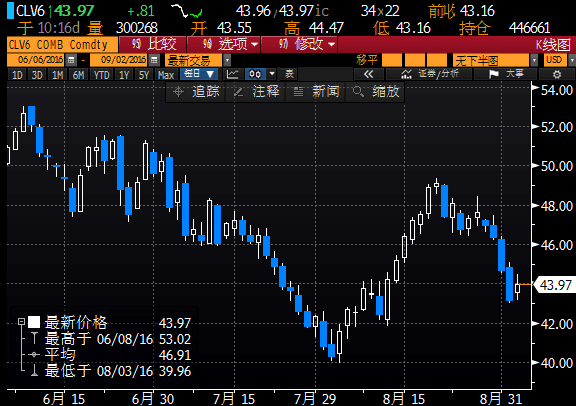This screenshot has height=406, width=576.
Task: Click the settings gear icon
Action: 557,75
